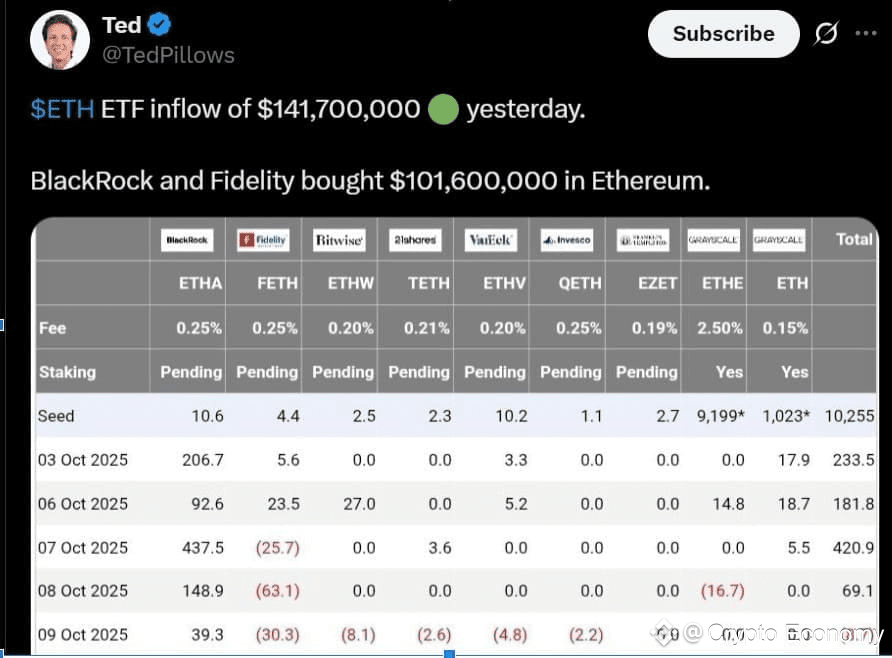Click the green circle emoji in the tweet
This screenshot has height=658, width=892.
pos(443,109)
